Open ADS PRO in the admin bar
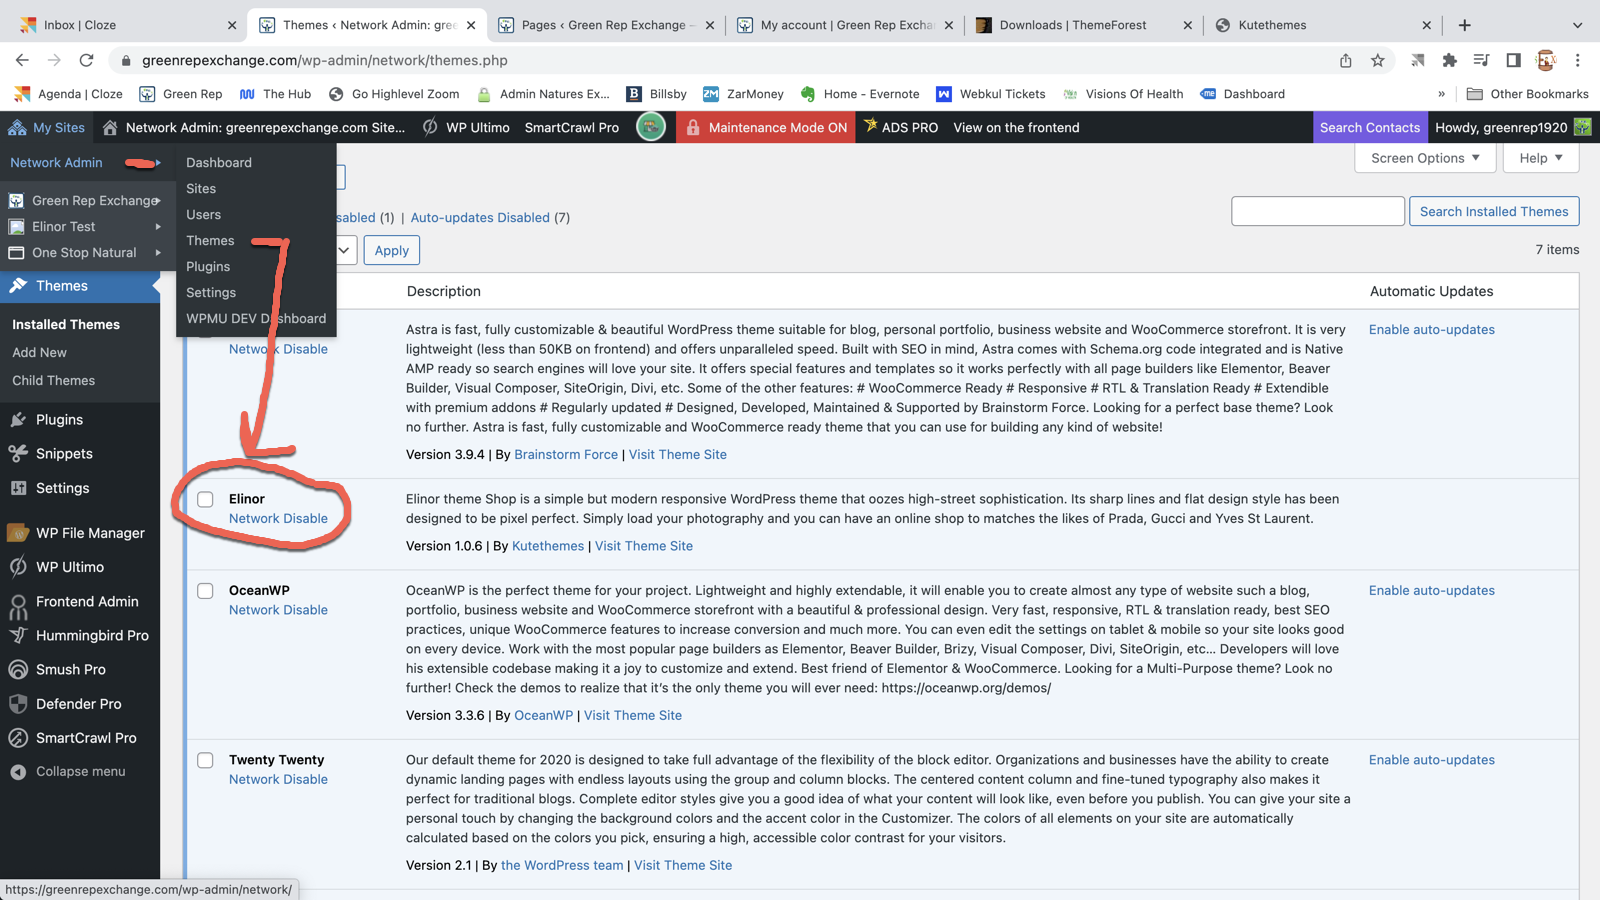The image size is (1600, 900). tap(901, 127)
